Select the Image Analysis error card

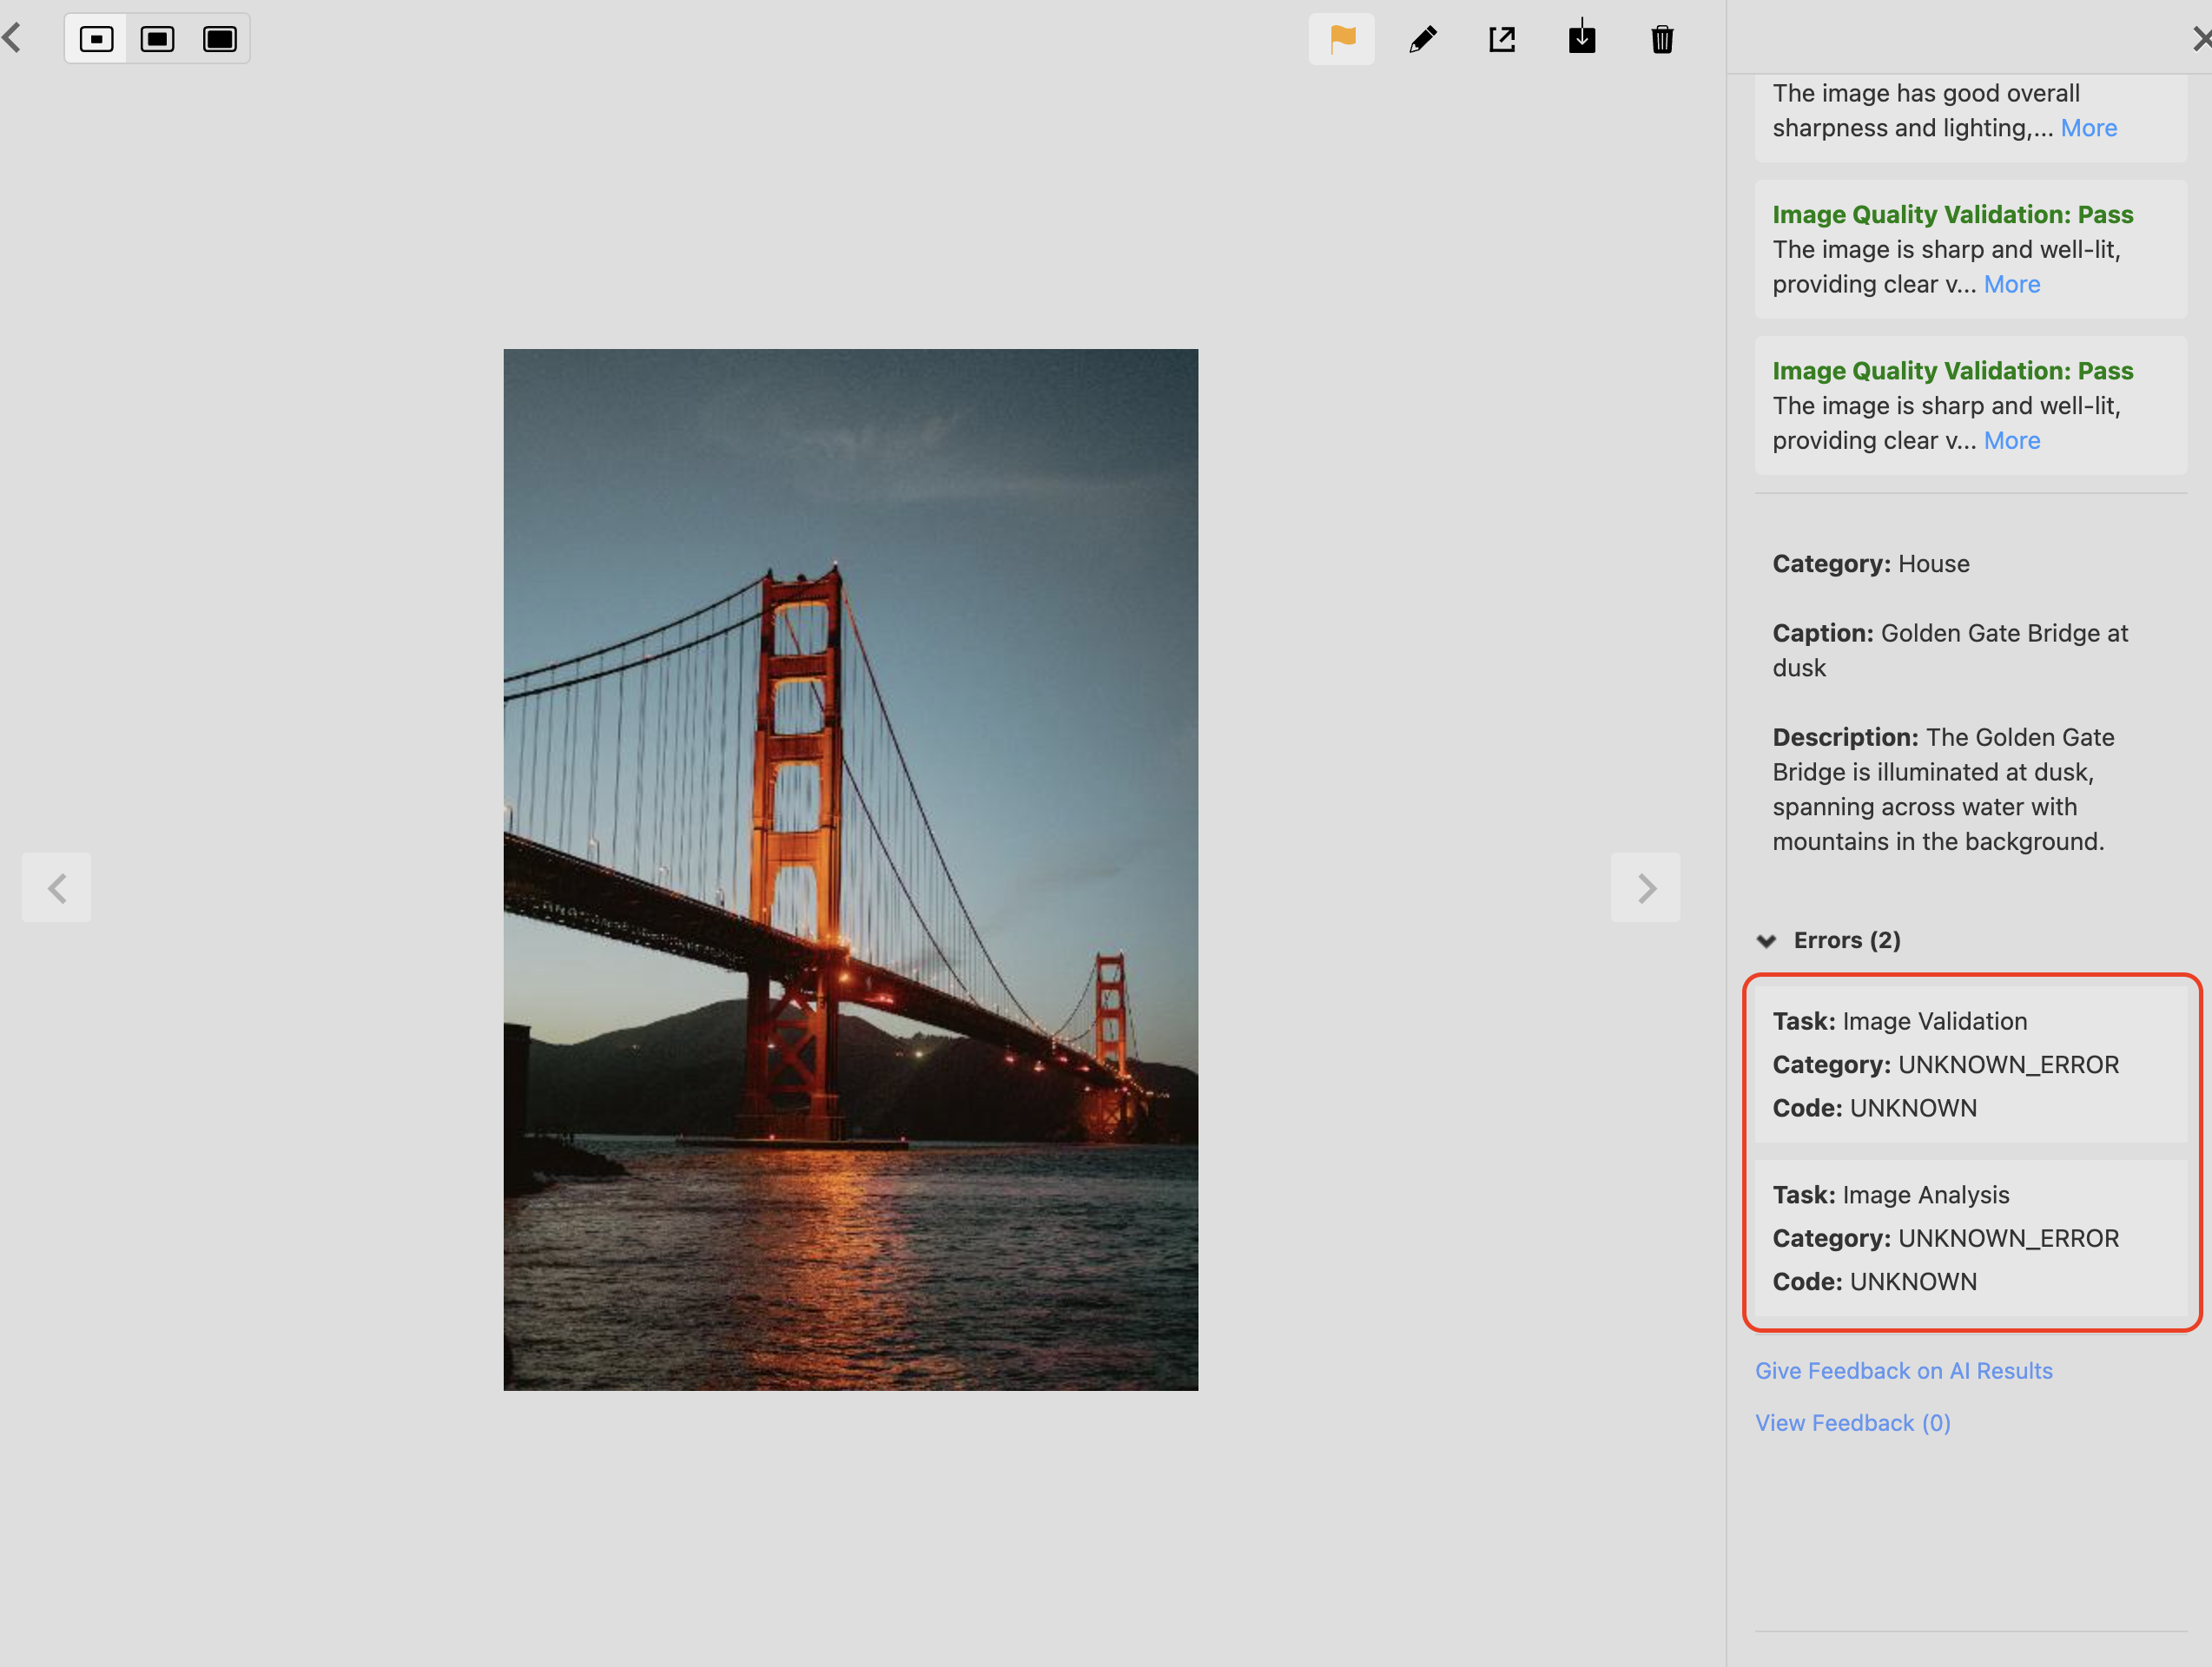pos(1970,1238)
